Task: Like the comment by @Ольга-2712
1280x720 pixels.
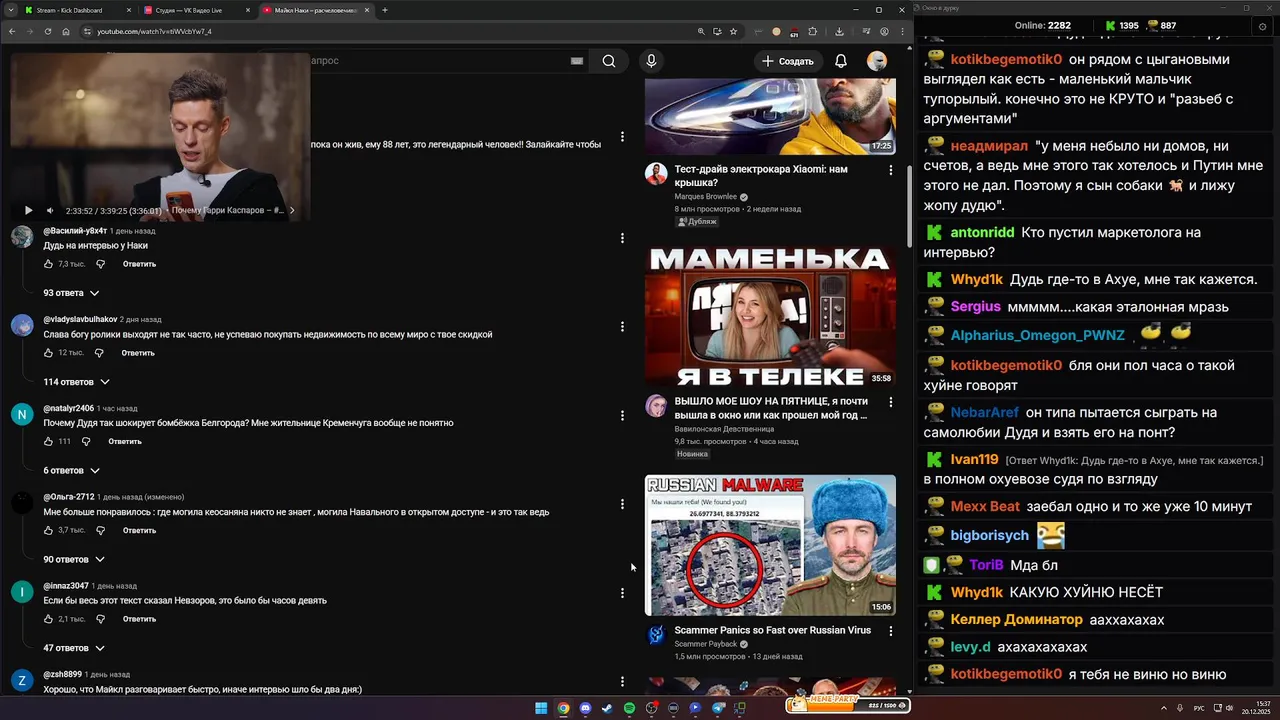Action: (x=48, y=530)
